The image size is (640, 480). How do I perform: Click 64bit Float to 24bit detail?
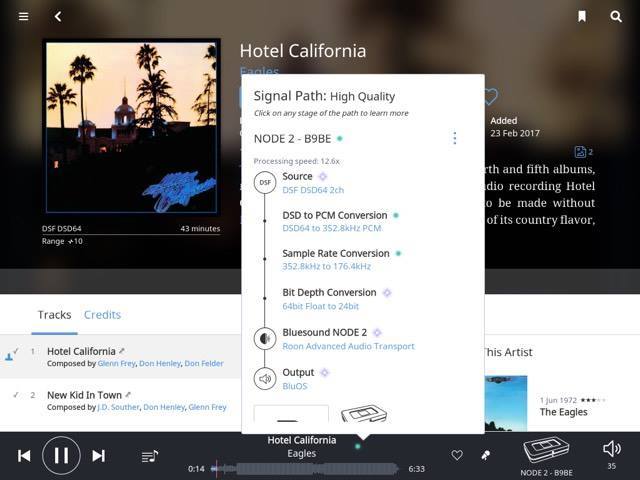[320, 306]
